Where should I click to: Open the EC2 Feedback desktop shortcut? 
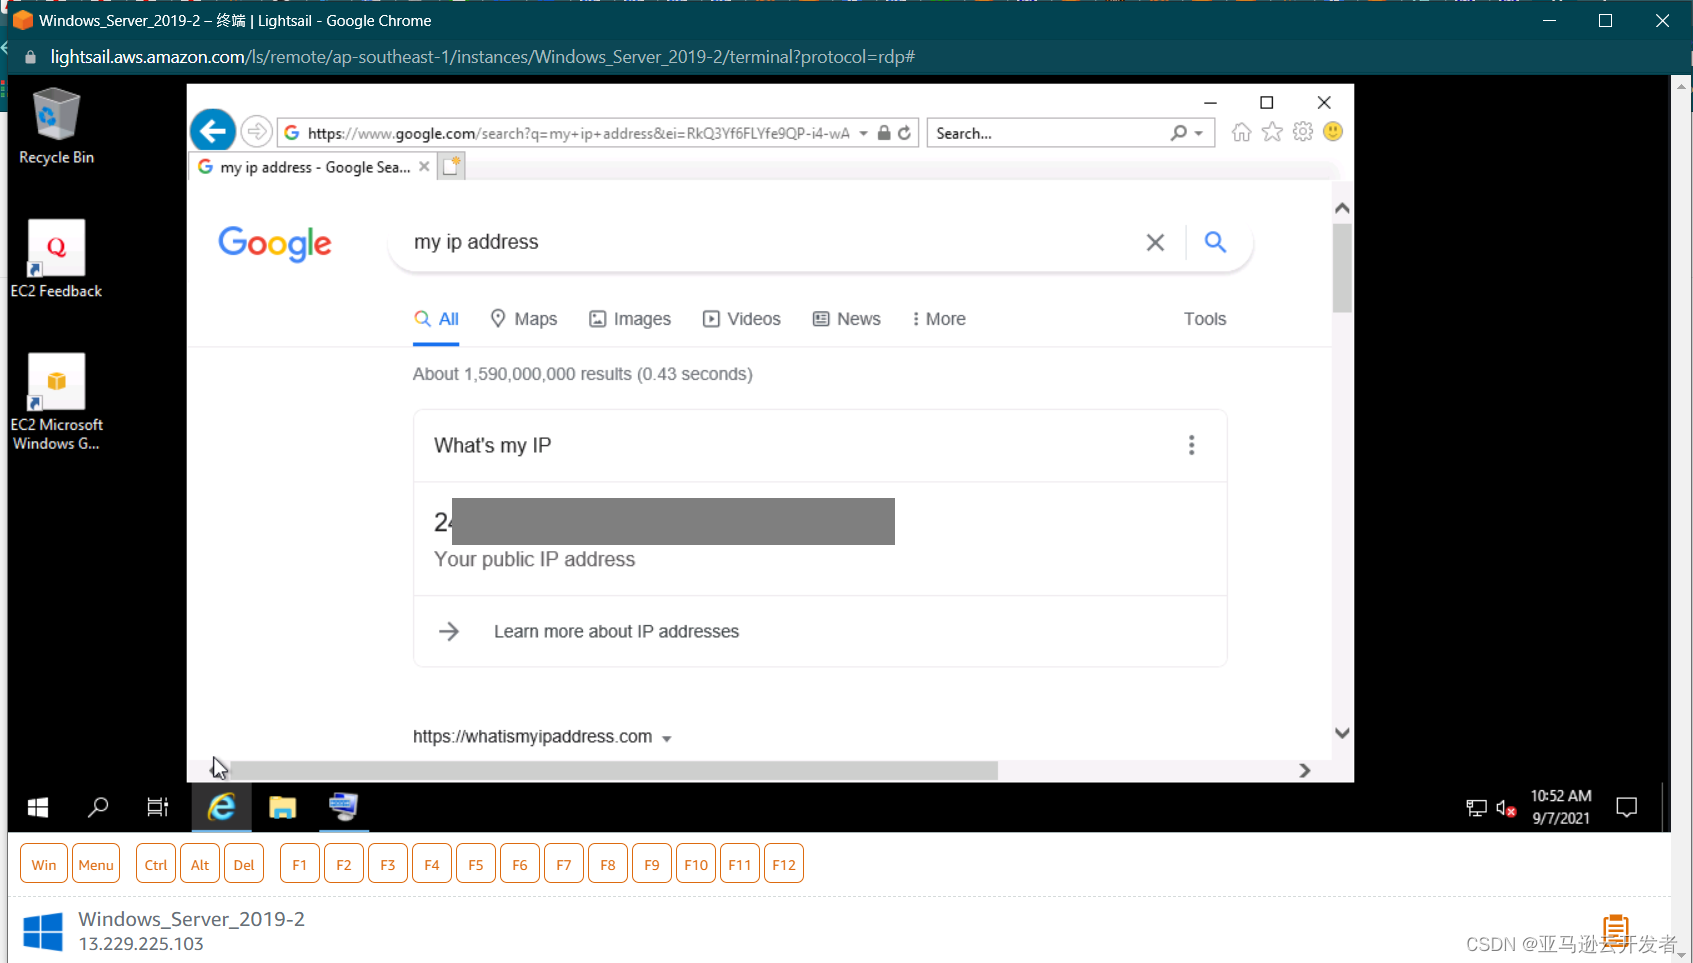tap(56, 259)
